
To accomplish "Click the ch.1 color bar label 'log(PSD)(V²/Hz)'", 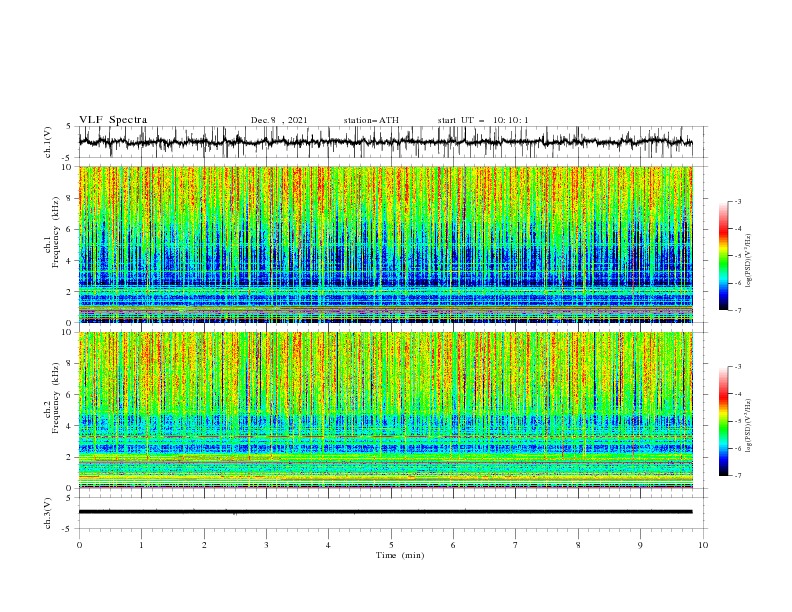I will (x=749, y=261).
